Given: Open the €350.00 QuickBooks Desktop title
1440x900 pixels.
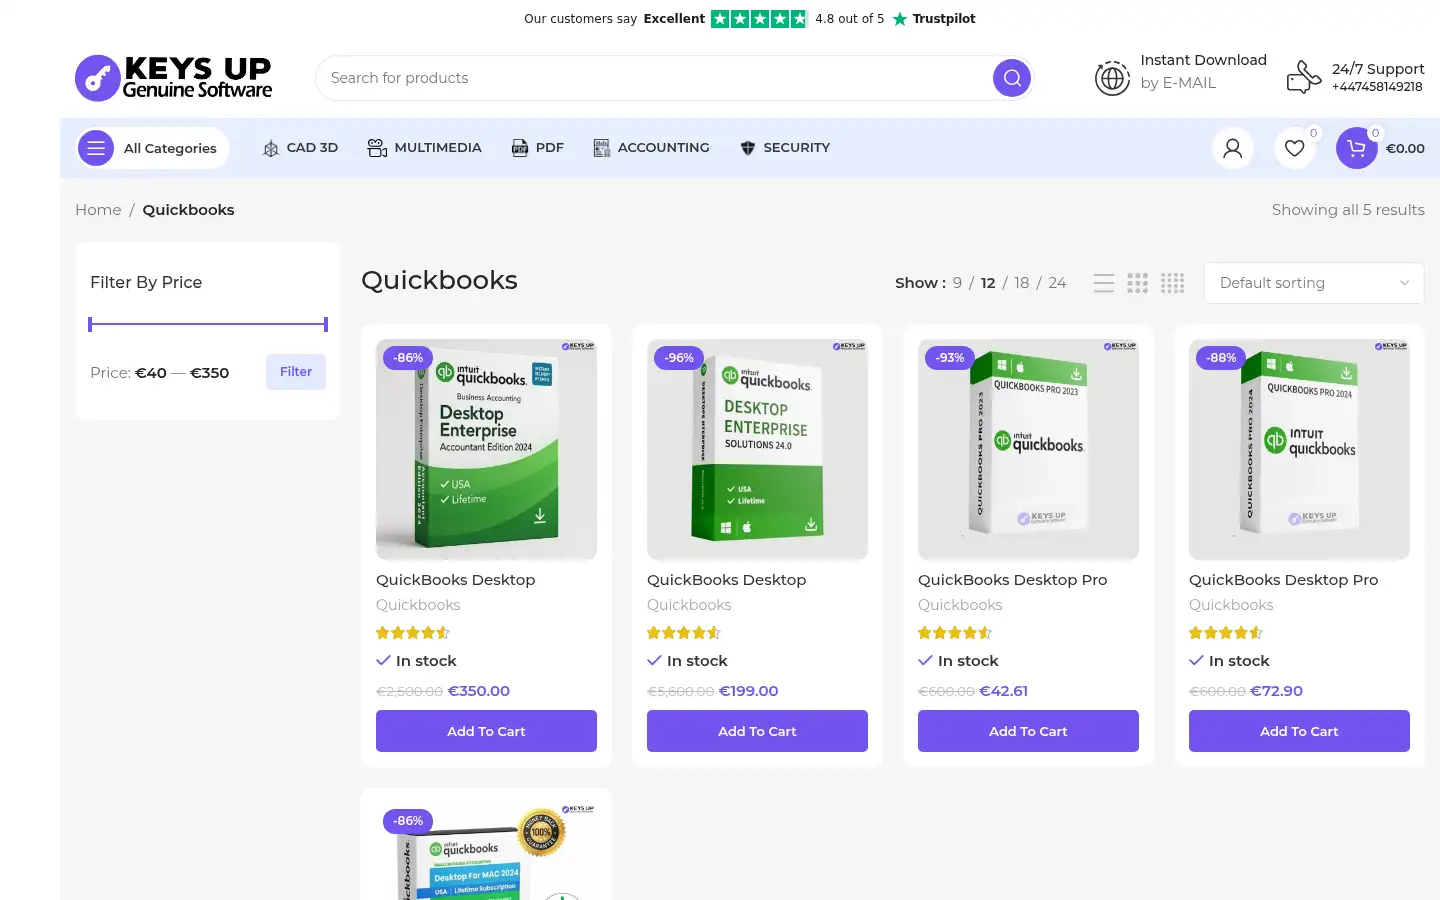Looking at the screenshot, I should tap(456, 580).
